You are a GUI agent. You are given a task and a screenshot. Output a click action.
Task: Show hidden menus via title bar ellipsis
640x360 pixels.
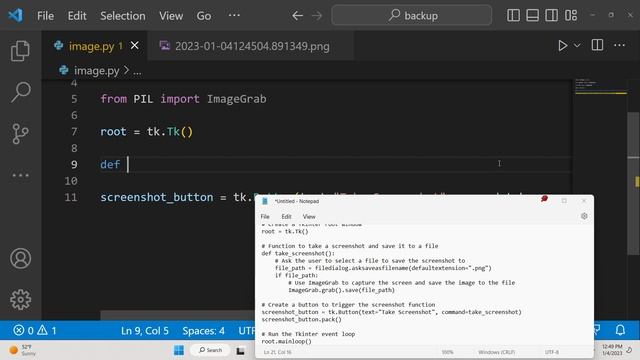[234, 16]
